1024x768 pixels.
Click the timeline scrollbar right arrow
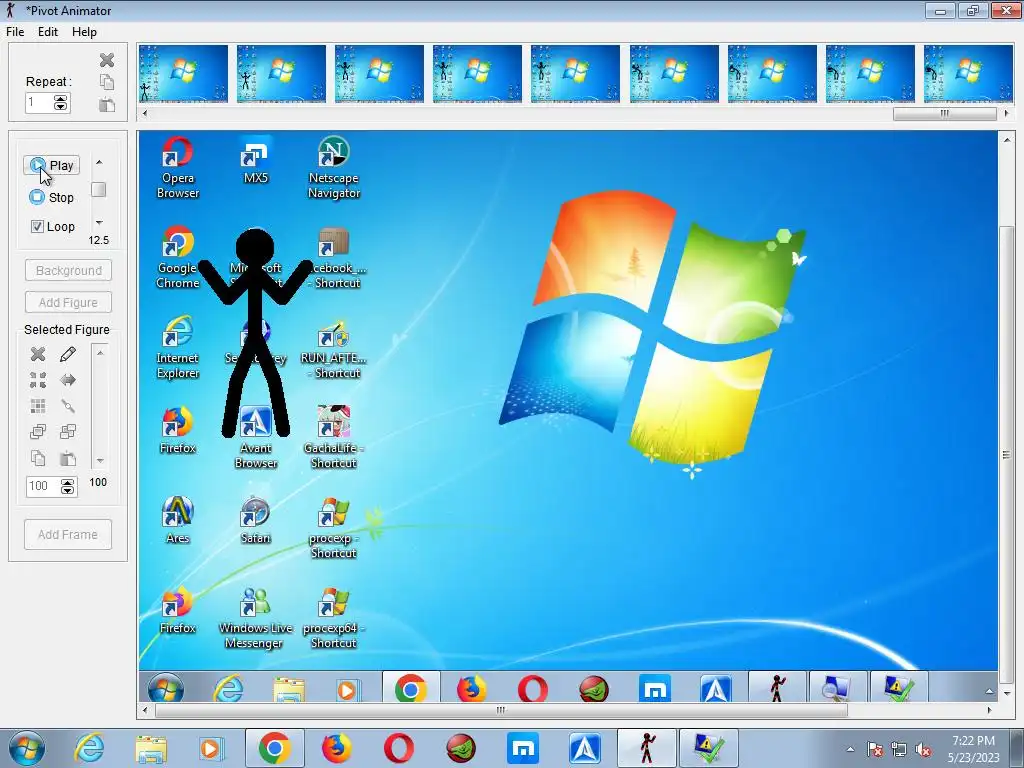coord(1006,114)
